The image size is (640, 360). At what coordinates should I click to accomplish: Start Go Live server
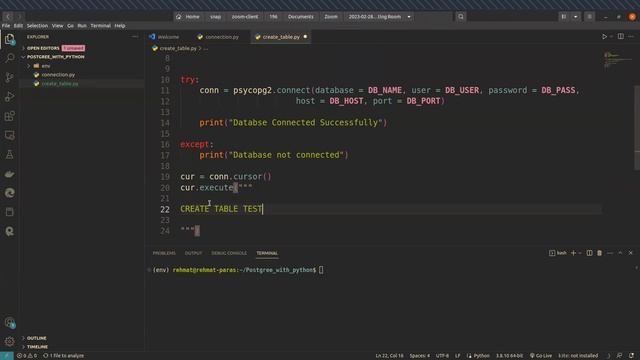coord(541,356)
